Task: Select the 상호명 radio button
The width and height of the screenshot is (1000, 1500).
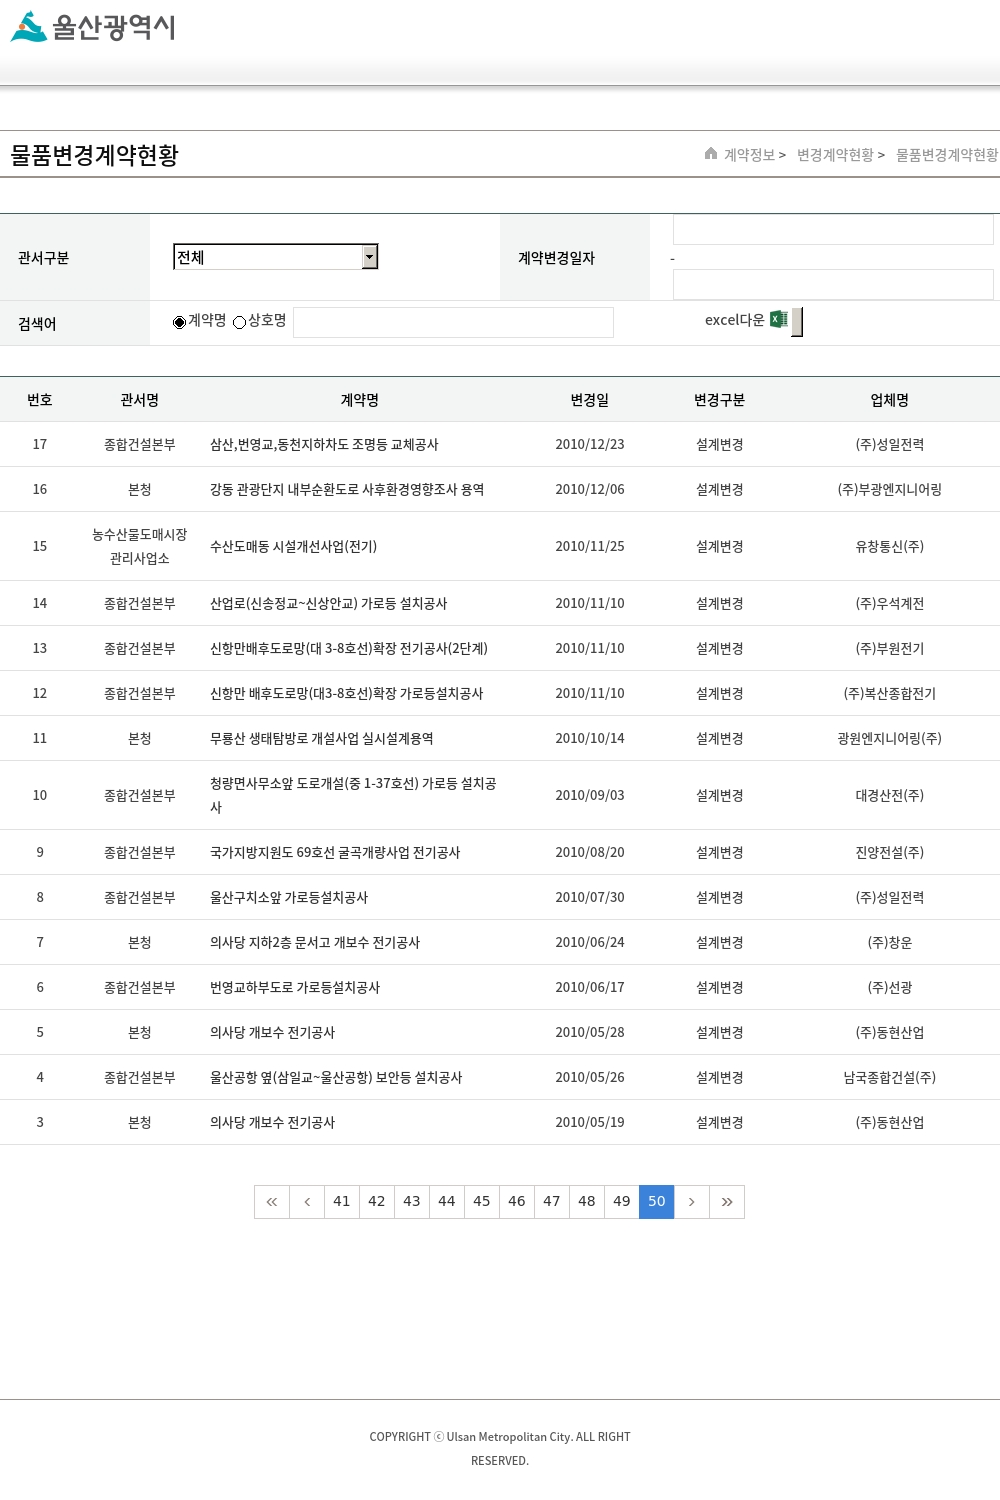Action: (240, 322)
